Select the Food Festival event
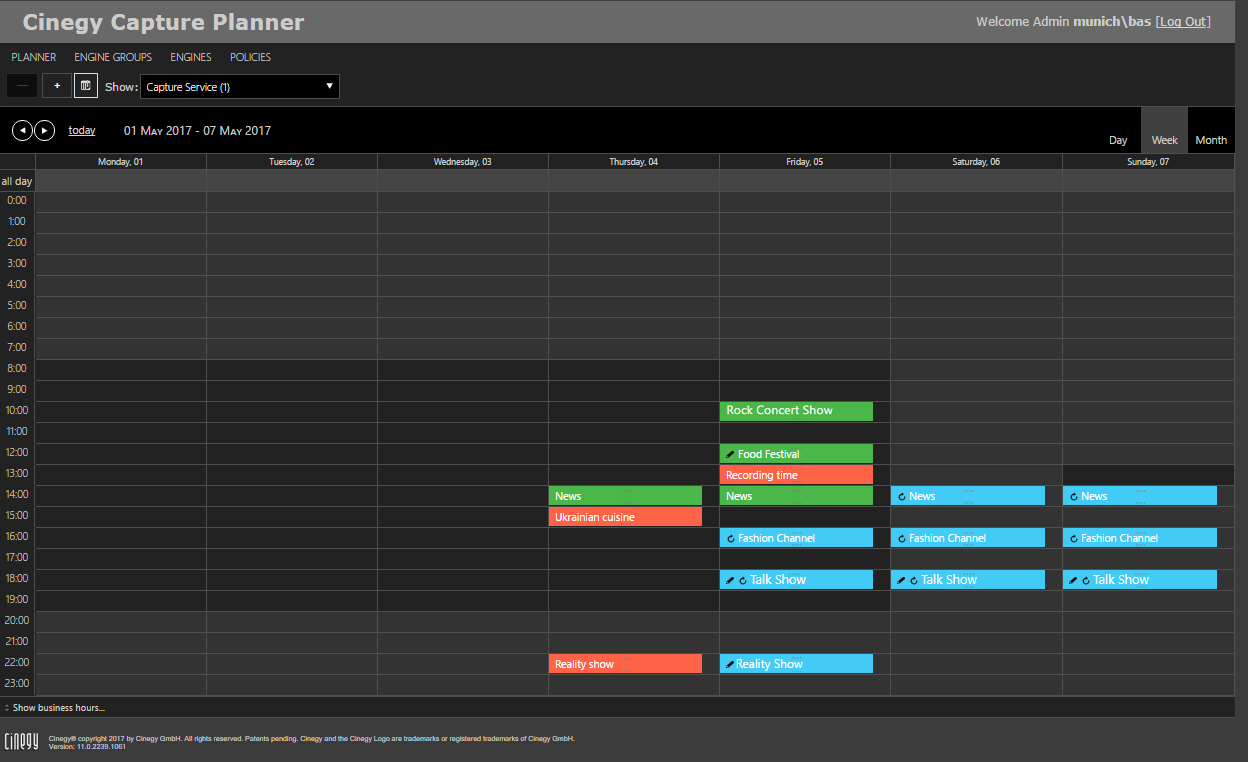Screen dimensions: 1248x762 (796, 454)
